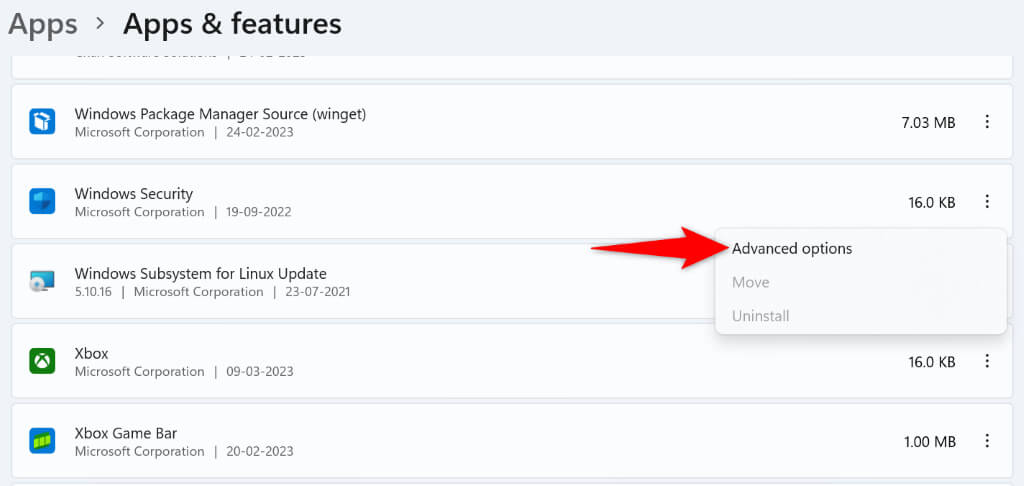This screenshot has width=1024, height=486.
Task: Click the Move option in the context menu
Action: point(750,282)
